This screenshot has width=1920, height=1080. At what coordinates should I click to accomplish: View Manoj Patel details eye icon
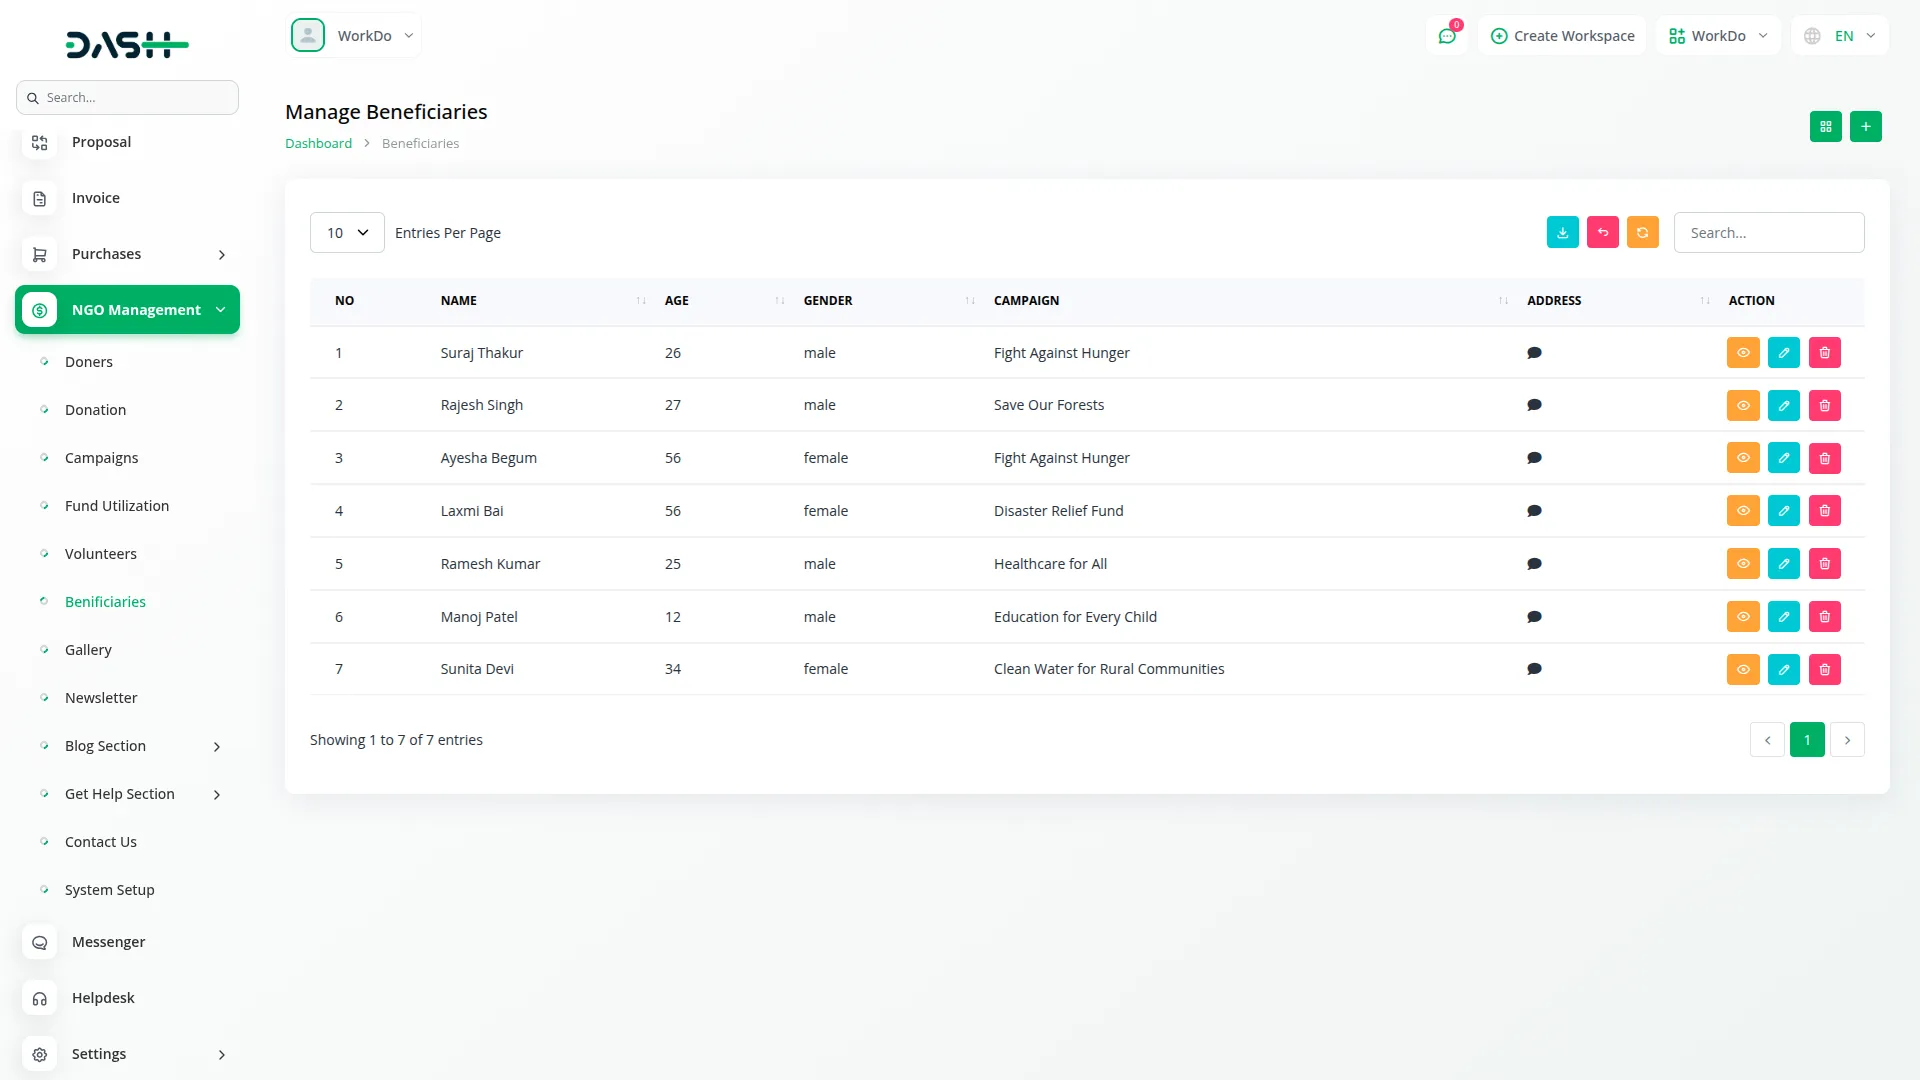pos(1742,617)
